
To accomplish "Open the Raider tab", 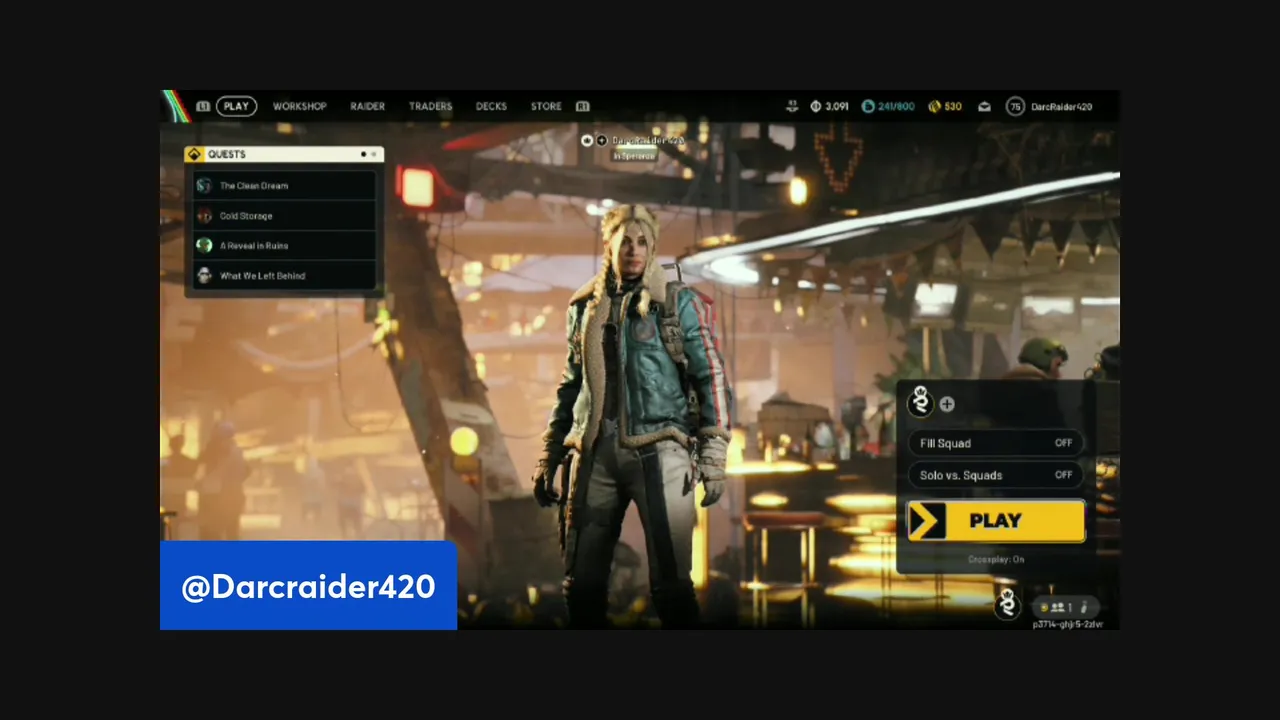I will (x=367, y=106).
